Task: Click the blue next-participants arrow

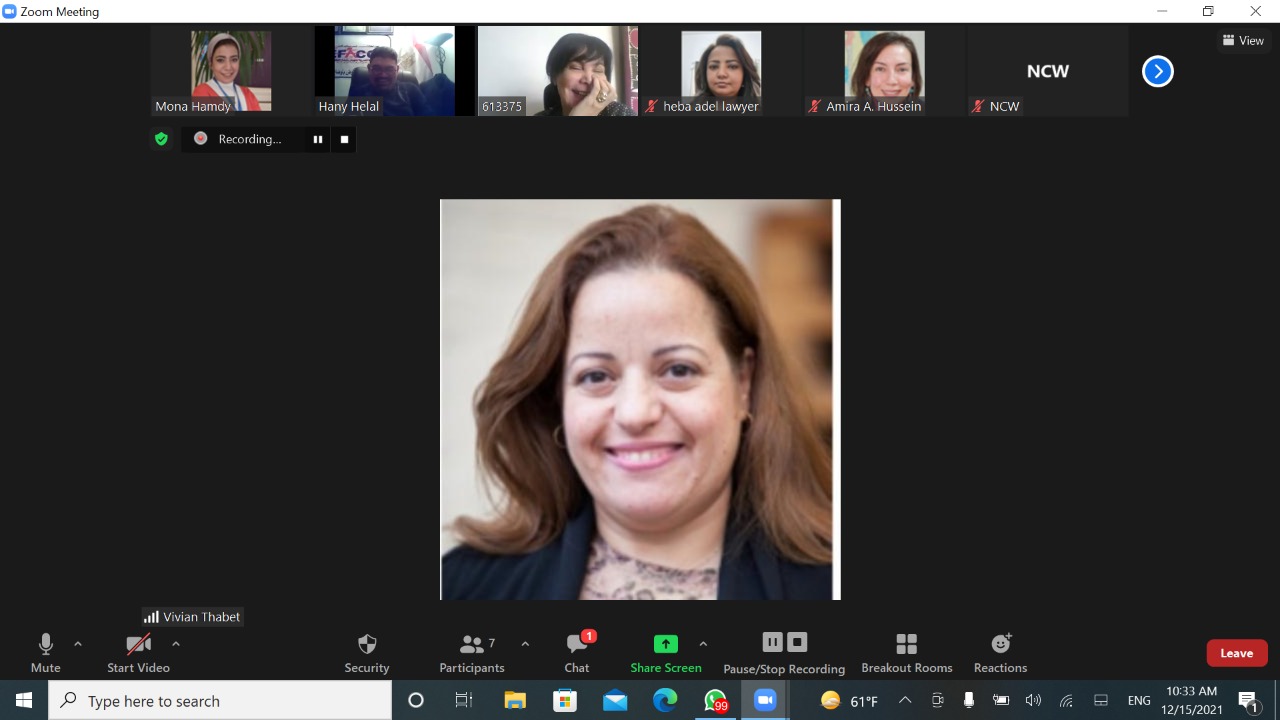Action: [x=1157, y=71]
